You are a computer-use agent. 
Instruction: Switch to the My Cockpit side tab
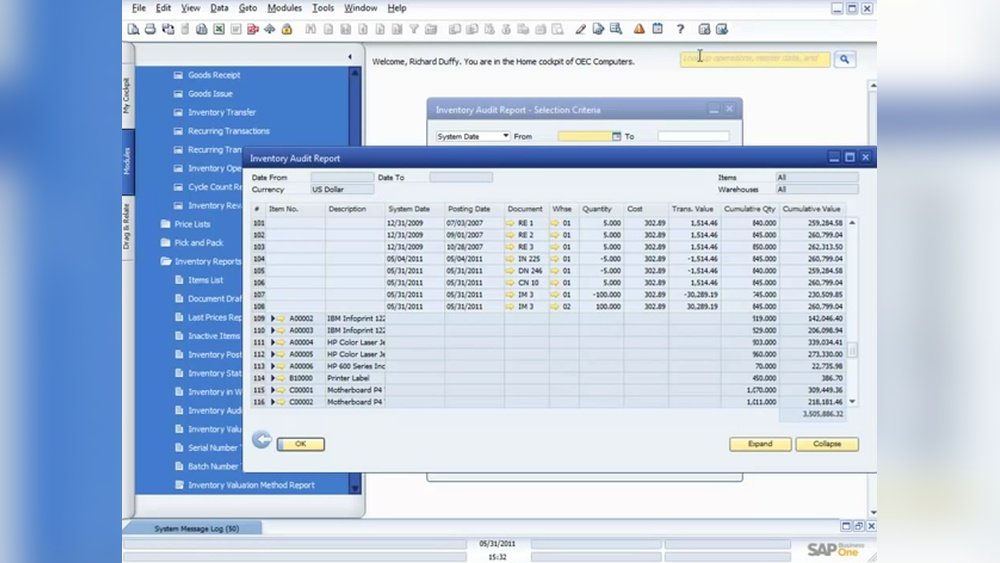(127, 96)
